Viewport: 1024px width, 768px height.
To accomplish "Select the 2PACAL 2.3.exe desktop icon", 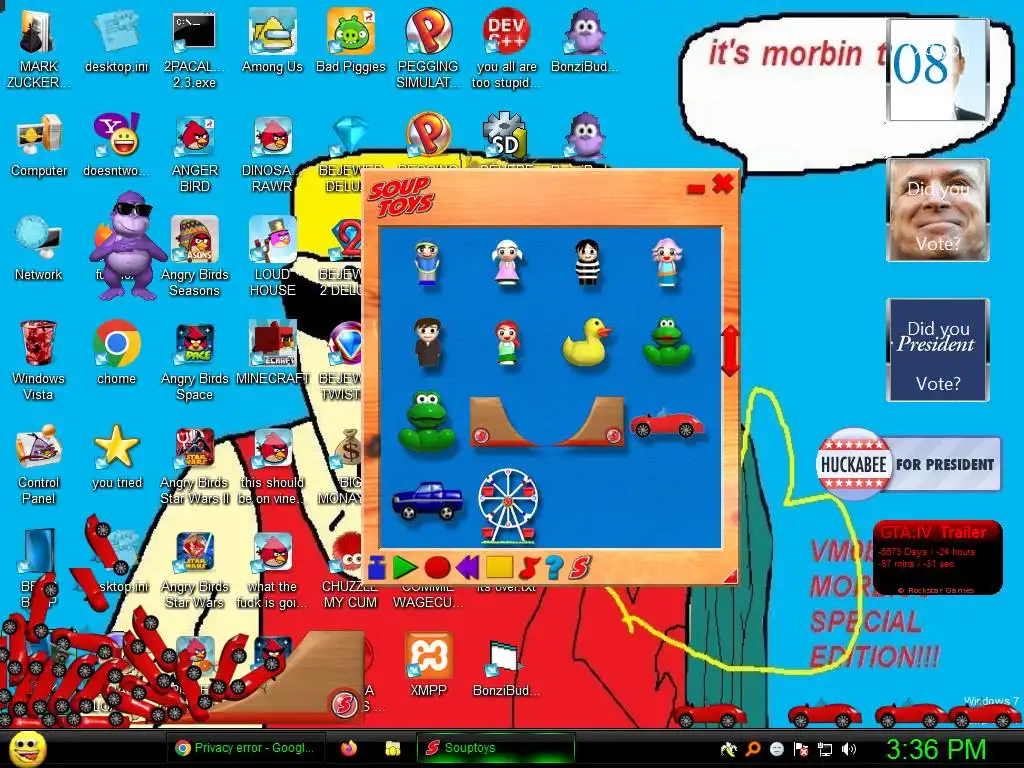I will (x=194, y=48).
